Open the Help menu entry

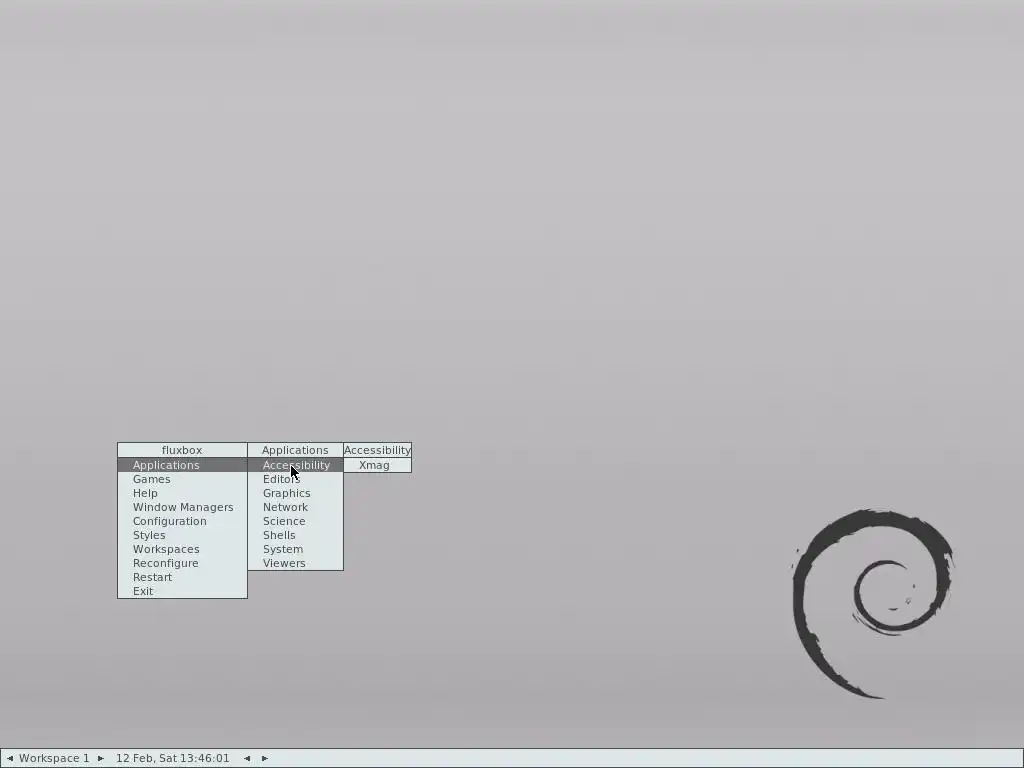tap(182, 493)
